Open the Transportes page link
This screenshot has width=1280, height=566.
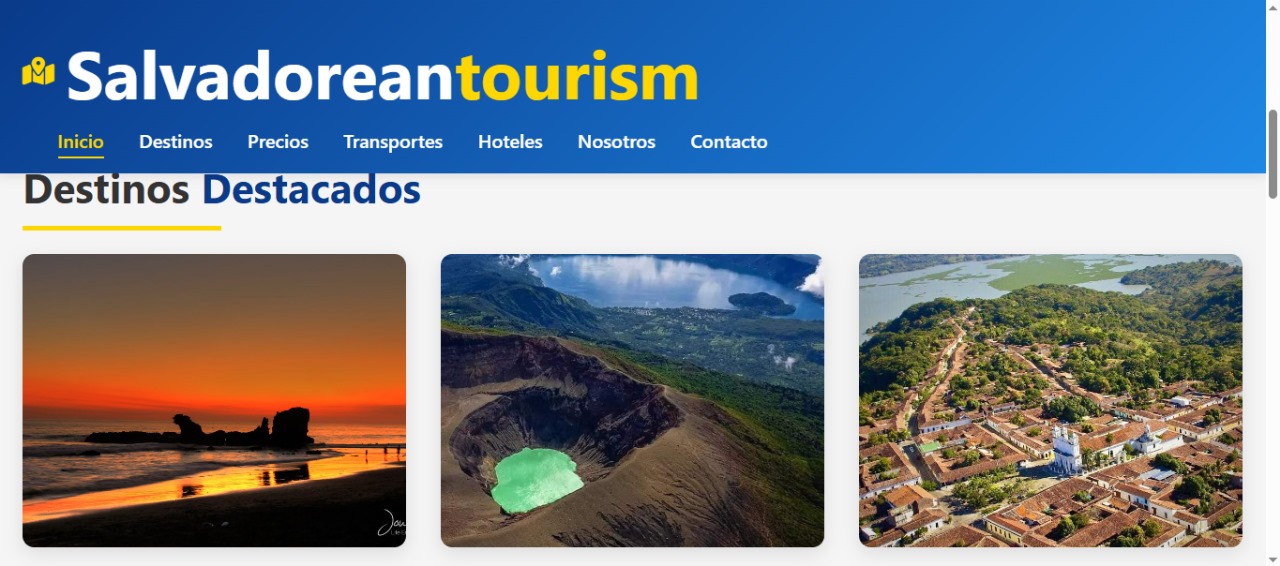[393, 142]
